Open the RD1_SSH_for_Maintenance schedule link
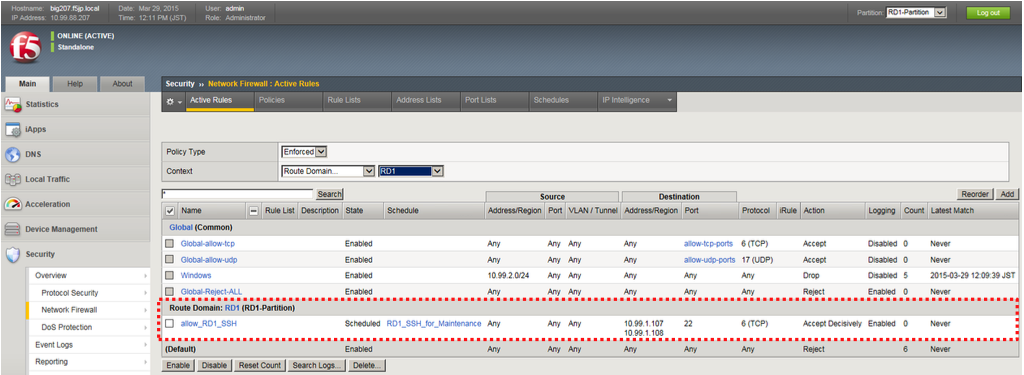The image size is (1024, 375). click(x=434, y=323)
